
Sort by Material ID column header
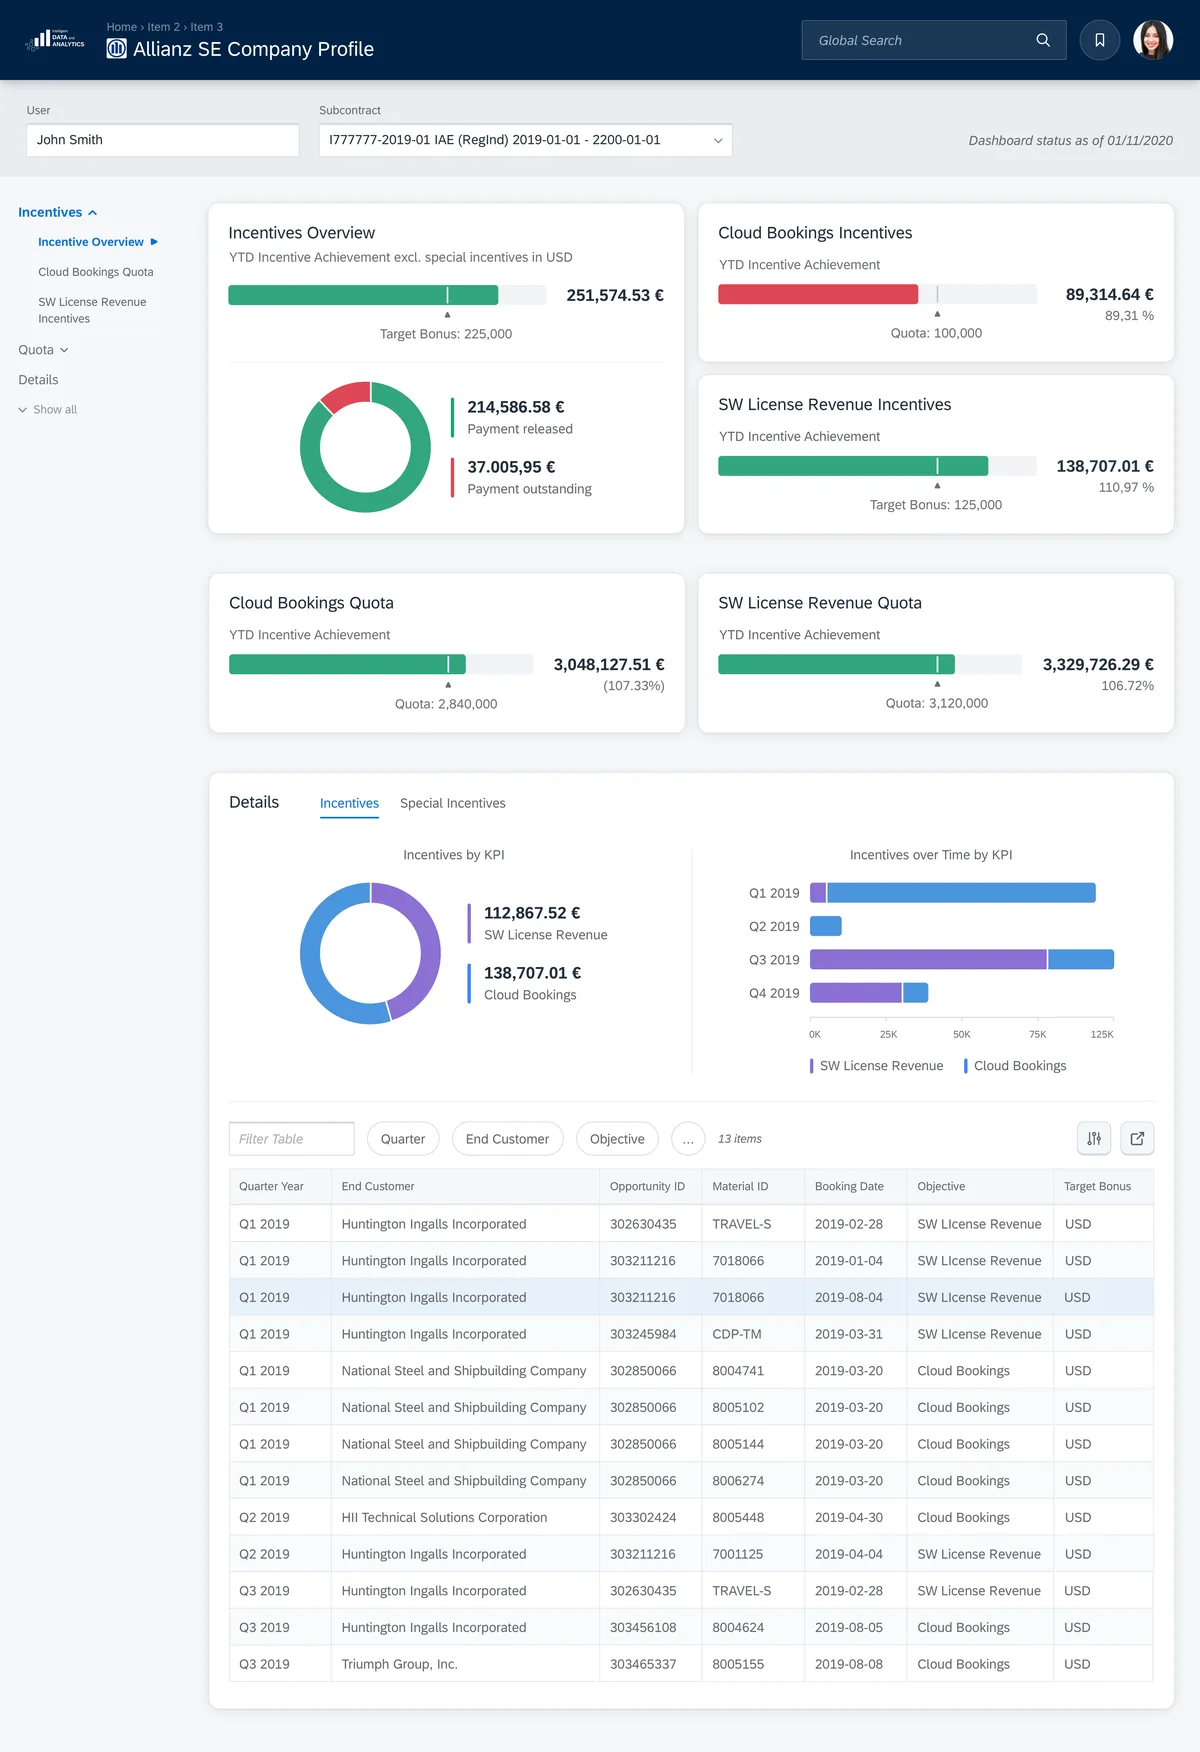(753, 1187)
